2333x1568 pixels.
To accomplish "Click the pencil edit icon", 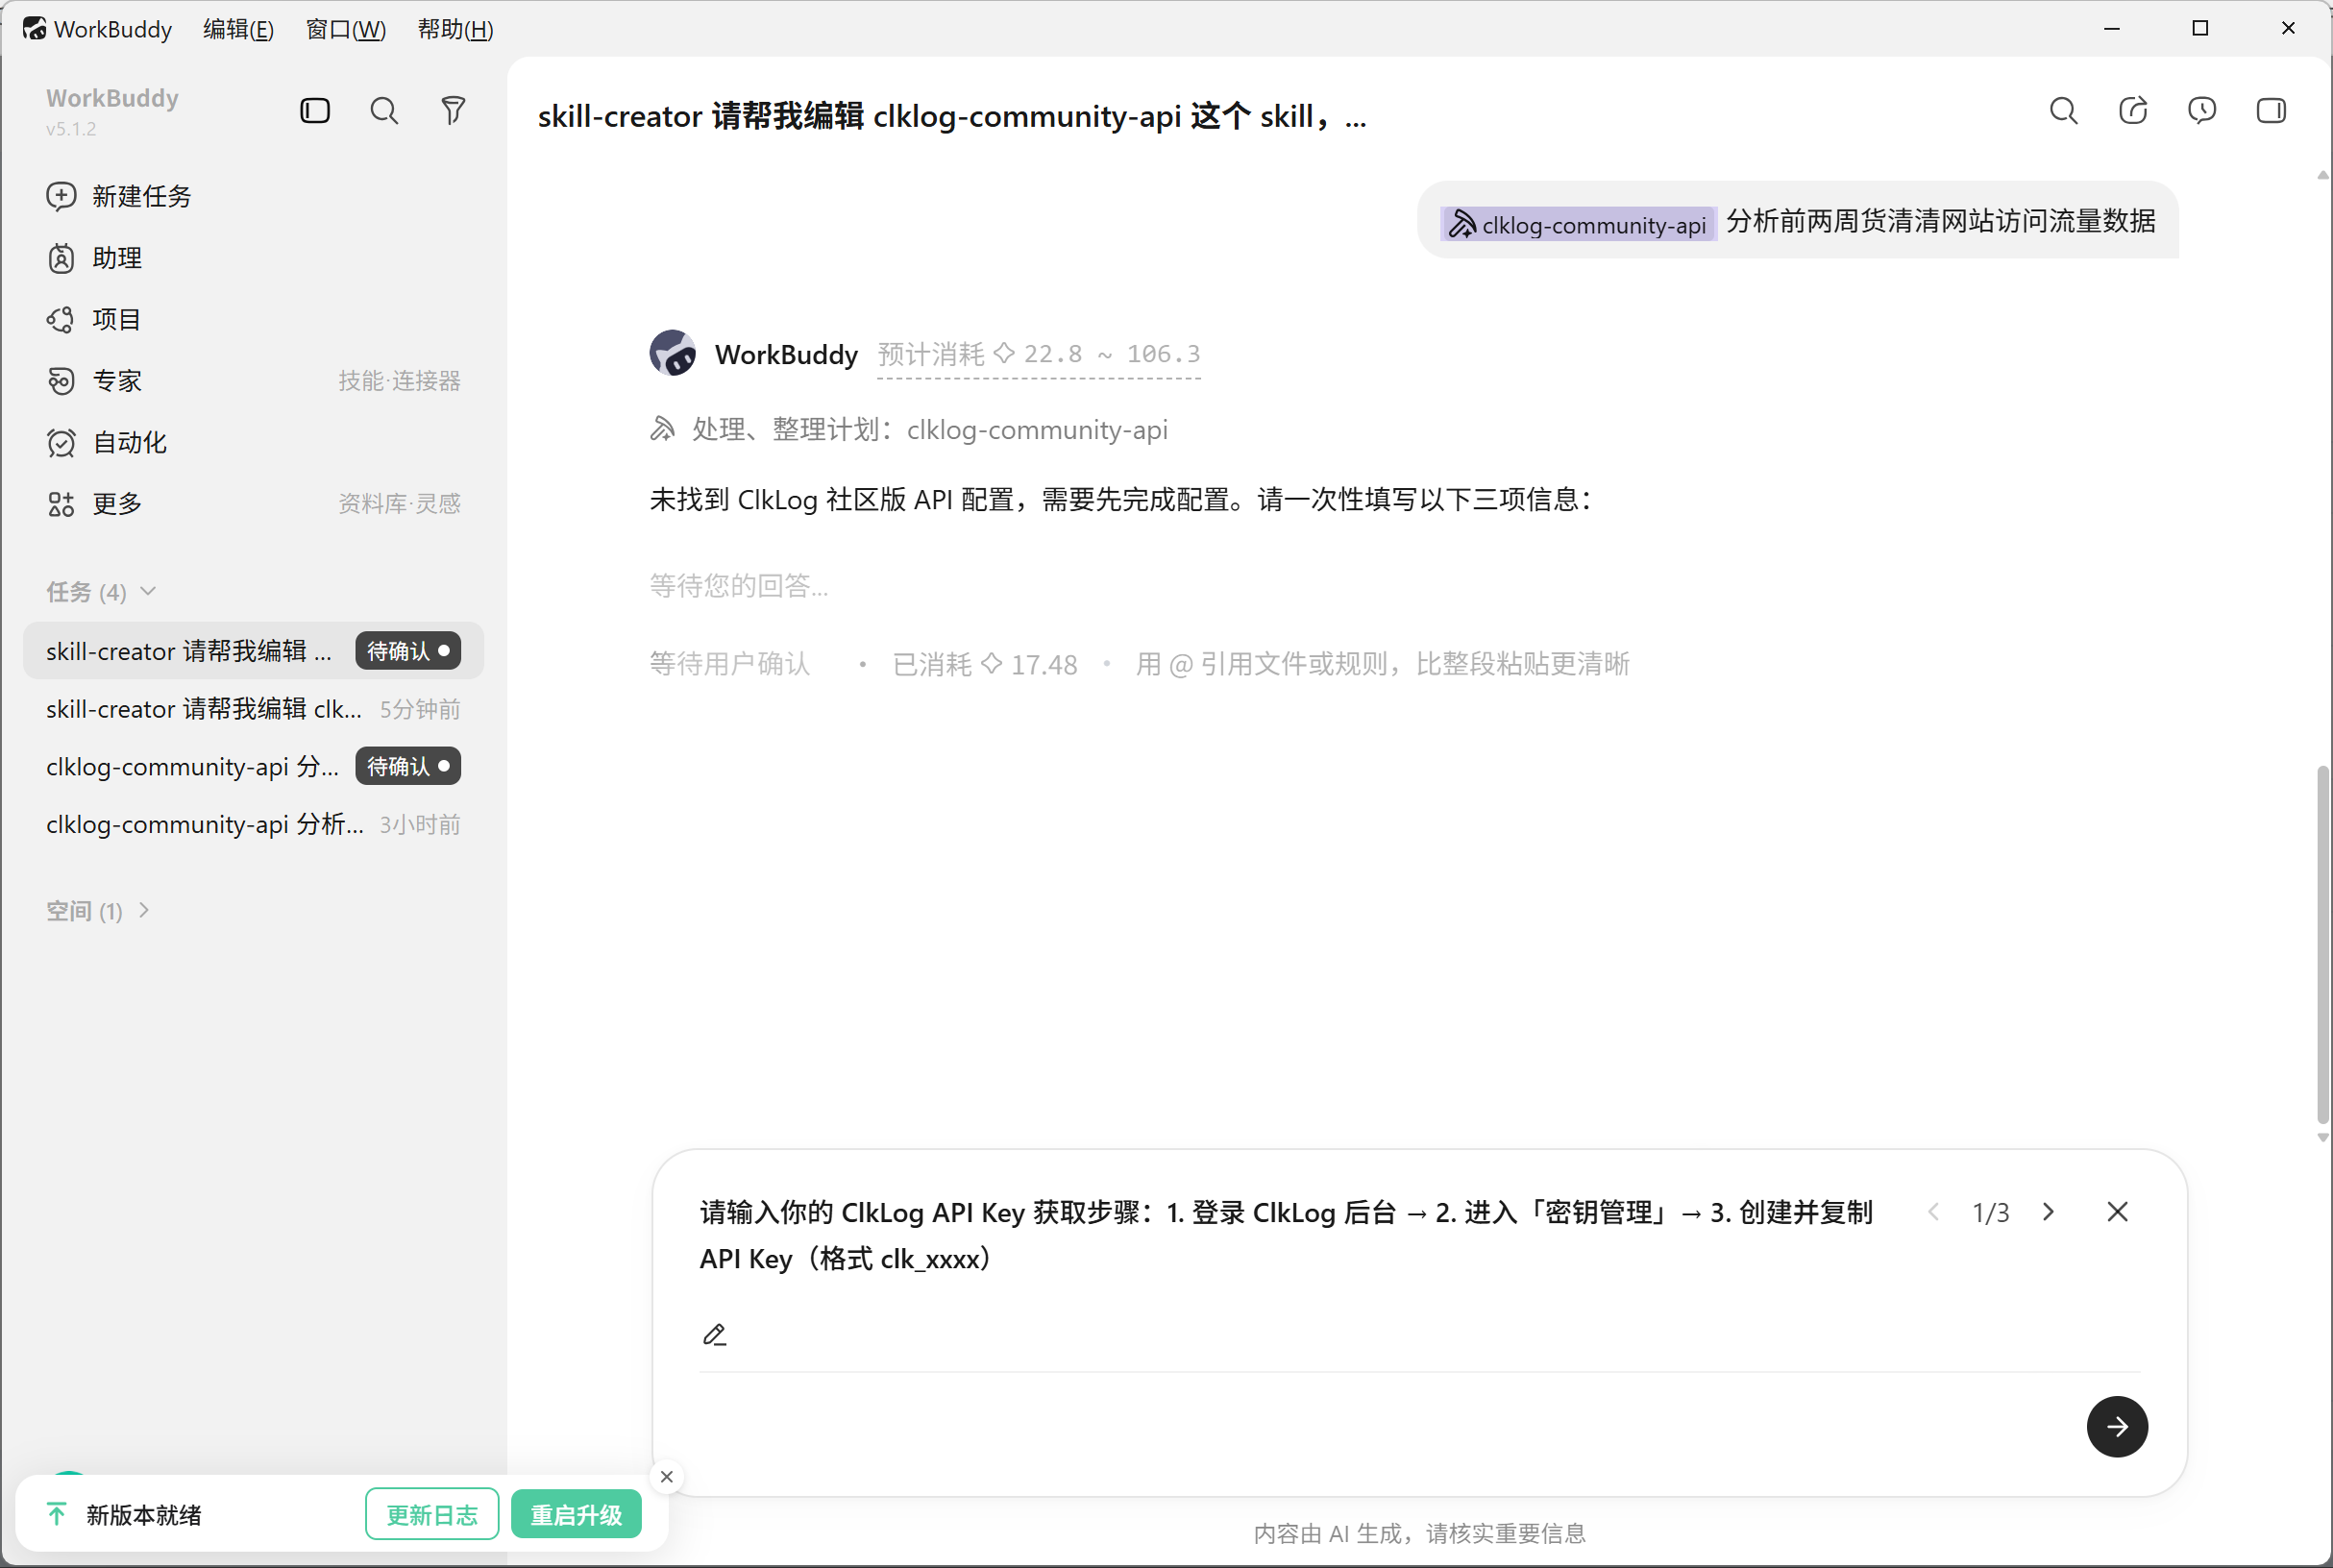I will pyautogui.click(x=714, y=1335).
